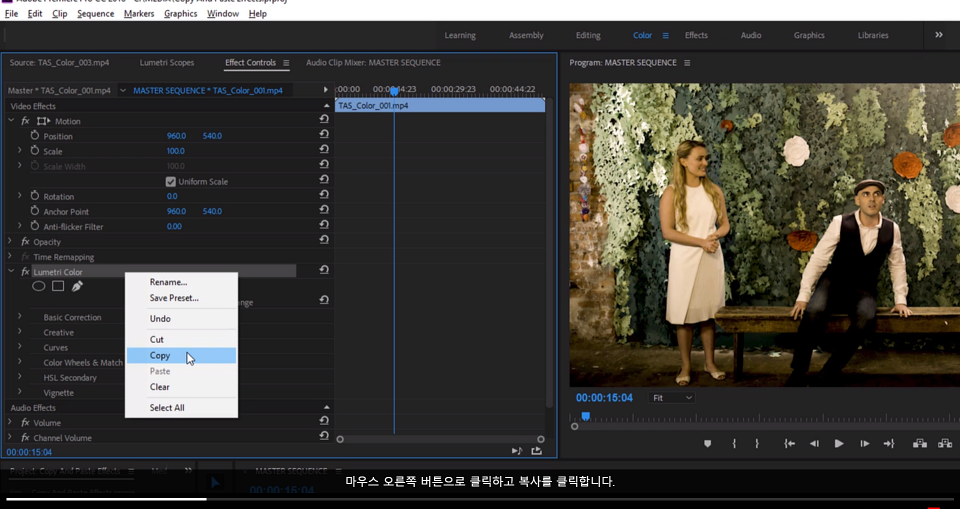Choose Copy in the context menu
Screen dimensions: 960x509
point(181,355)
